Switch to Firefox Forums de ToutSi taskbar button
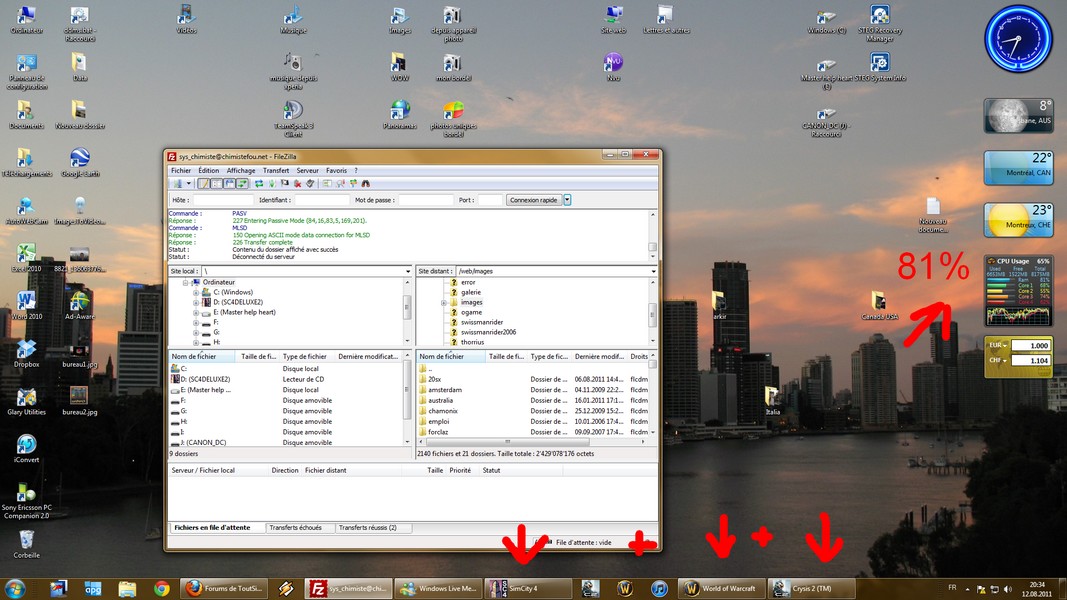Viewport: 1067px width, 600px height. click(223, 588)
